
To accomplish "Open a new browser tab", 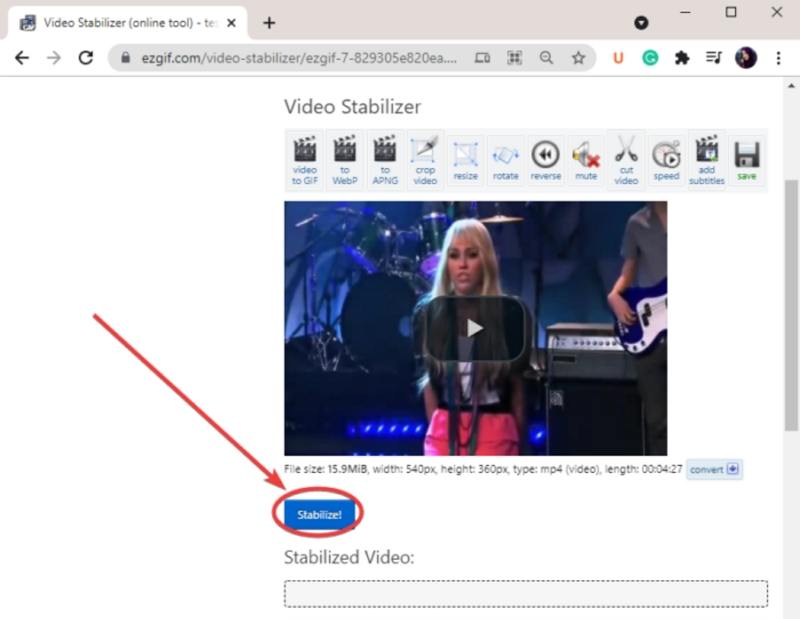I will 269,22.
